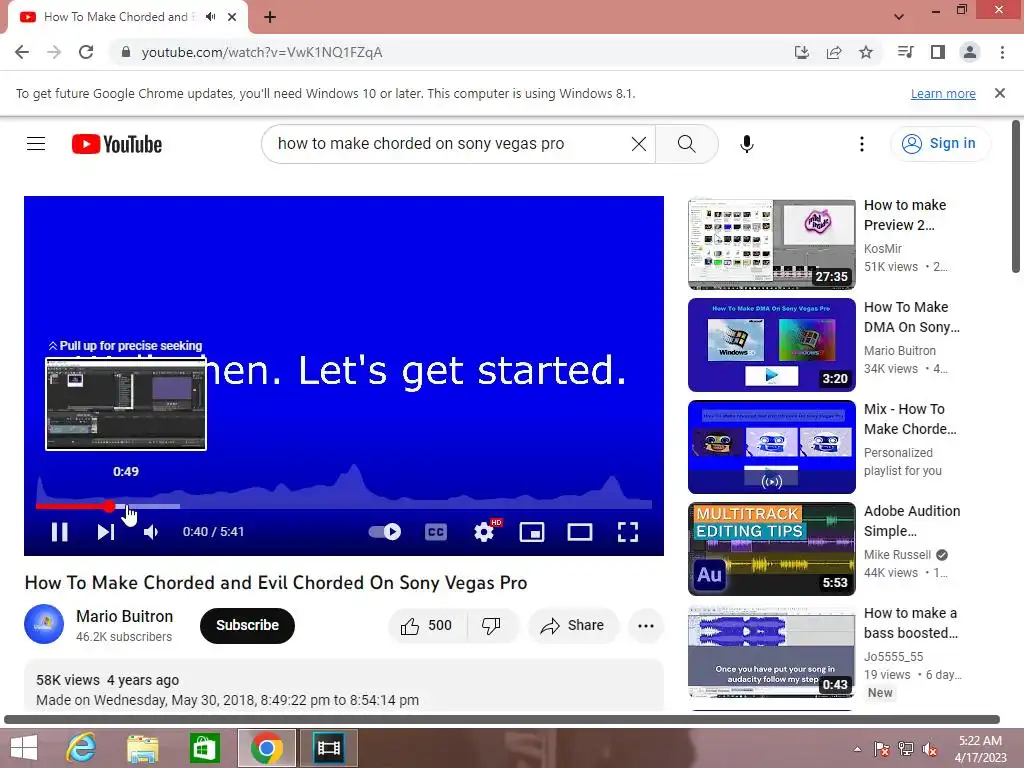Share this page from address bar
The width and height of the screenshot is (1024, 768).
(x=834, y=52)
